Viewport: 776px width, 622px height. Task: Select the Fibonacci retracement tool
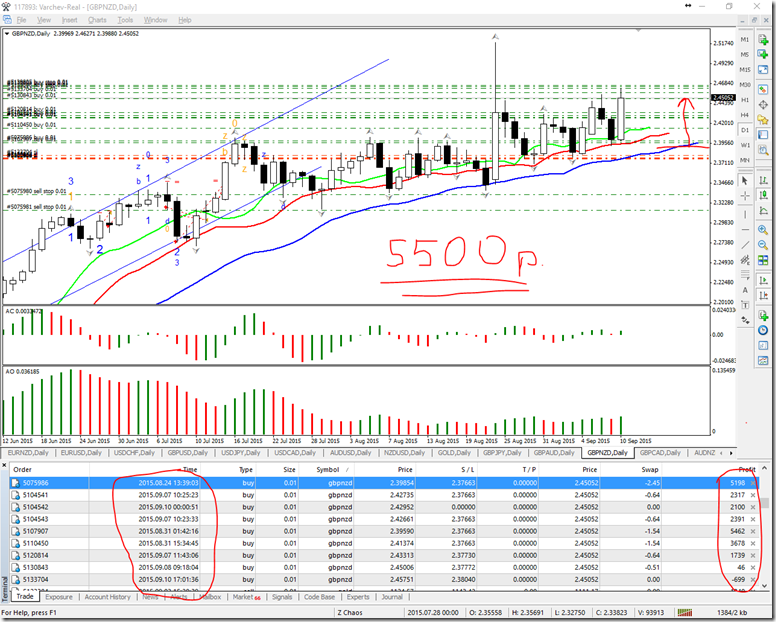pos(745,275)
